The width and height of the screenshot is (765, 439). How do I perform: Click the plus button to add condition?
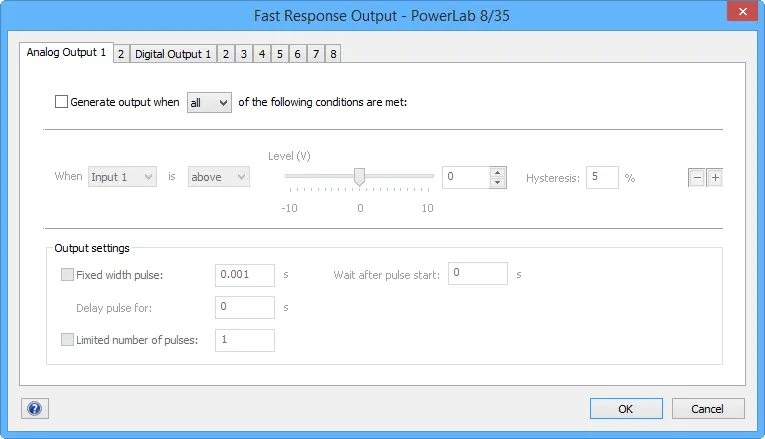click(x=714, y=177)
